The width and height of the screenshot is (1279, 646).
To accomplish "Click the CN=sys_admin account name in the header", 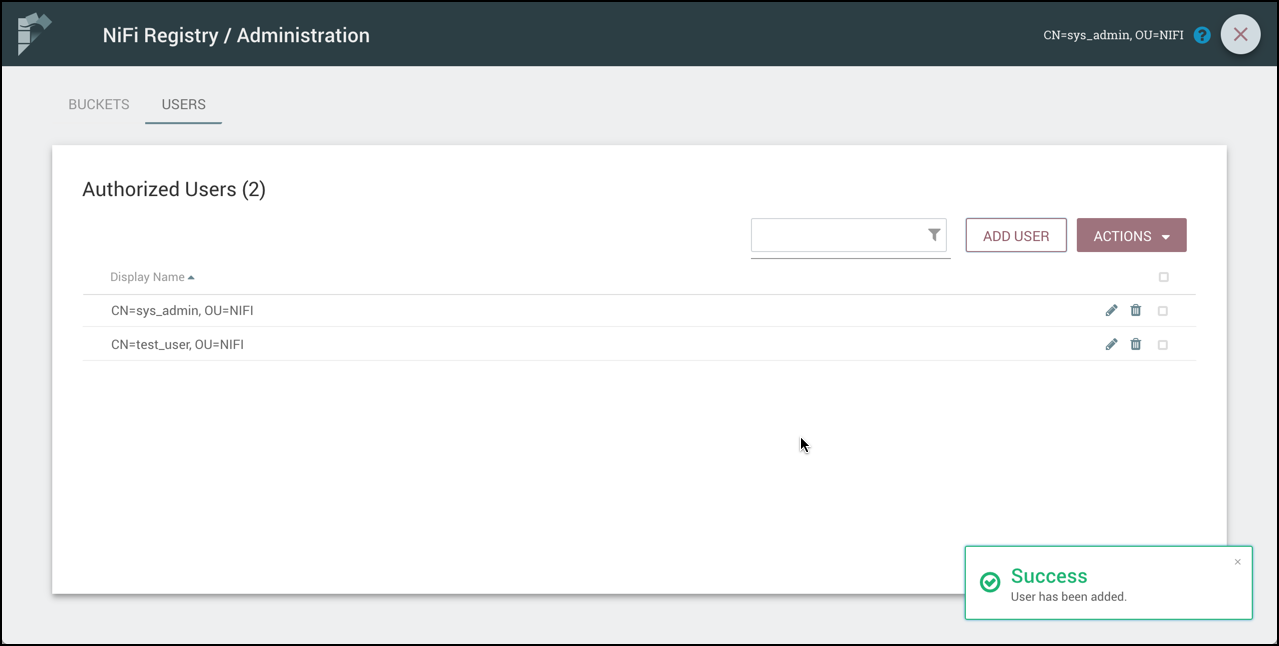I will click(x=1112, y=34).
